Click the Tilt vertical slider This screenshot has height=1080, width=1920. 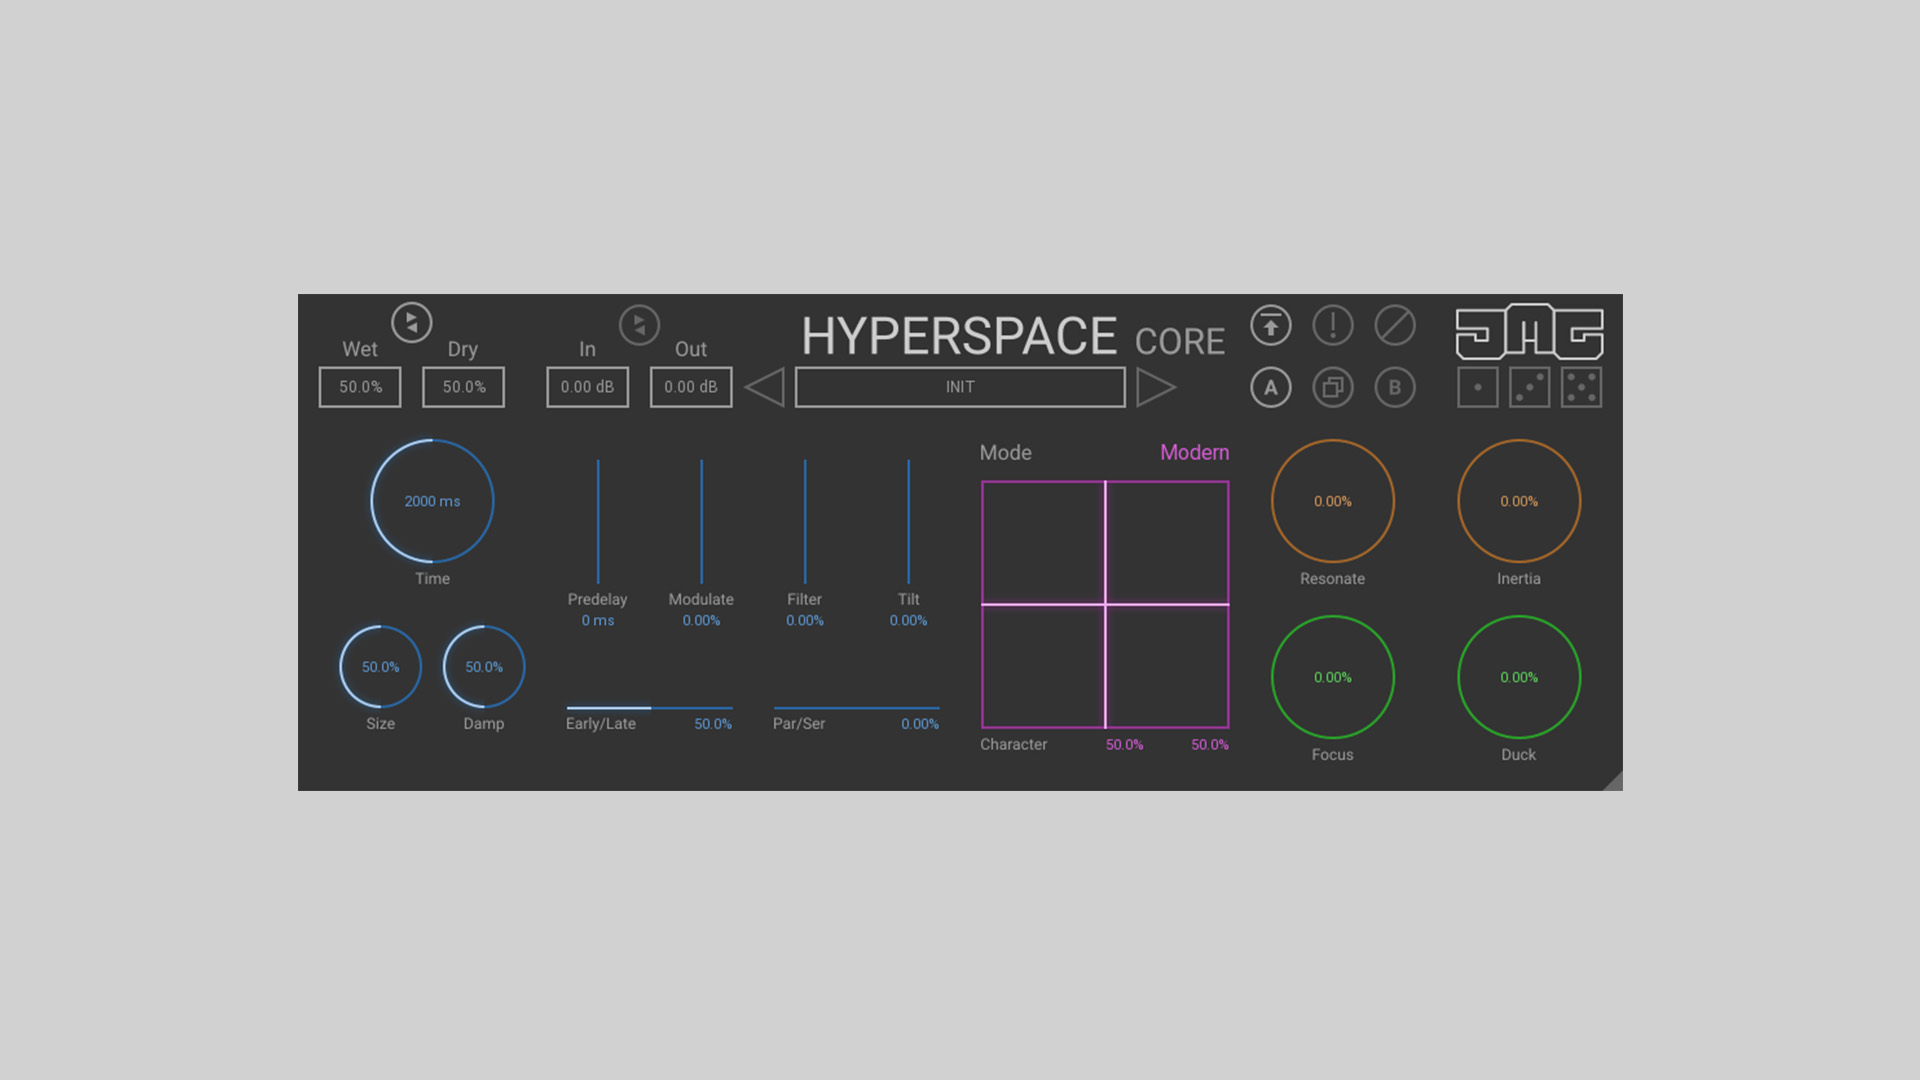tap(908, 522)
